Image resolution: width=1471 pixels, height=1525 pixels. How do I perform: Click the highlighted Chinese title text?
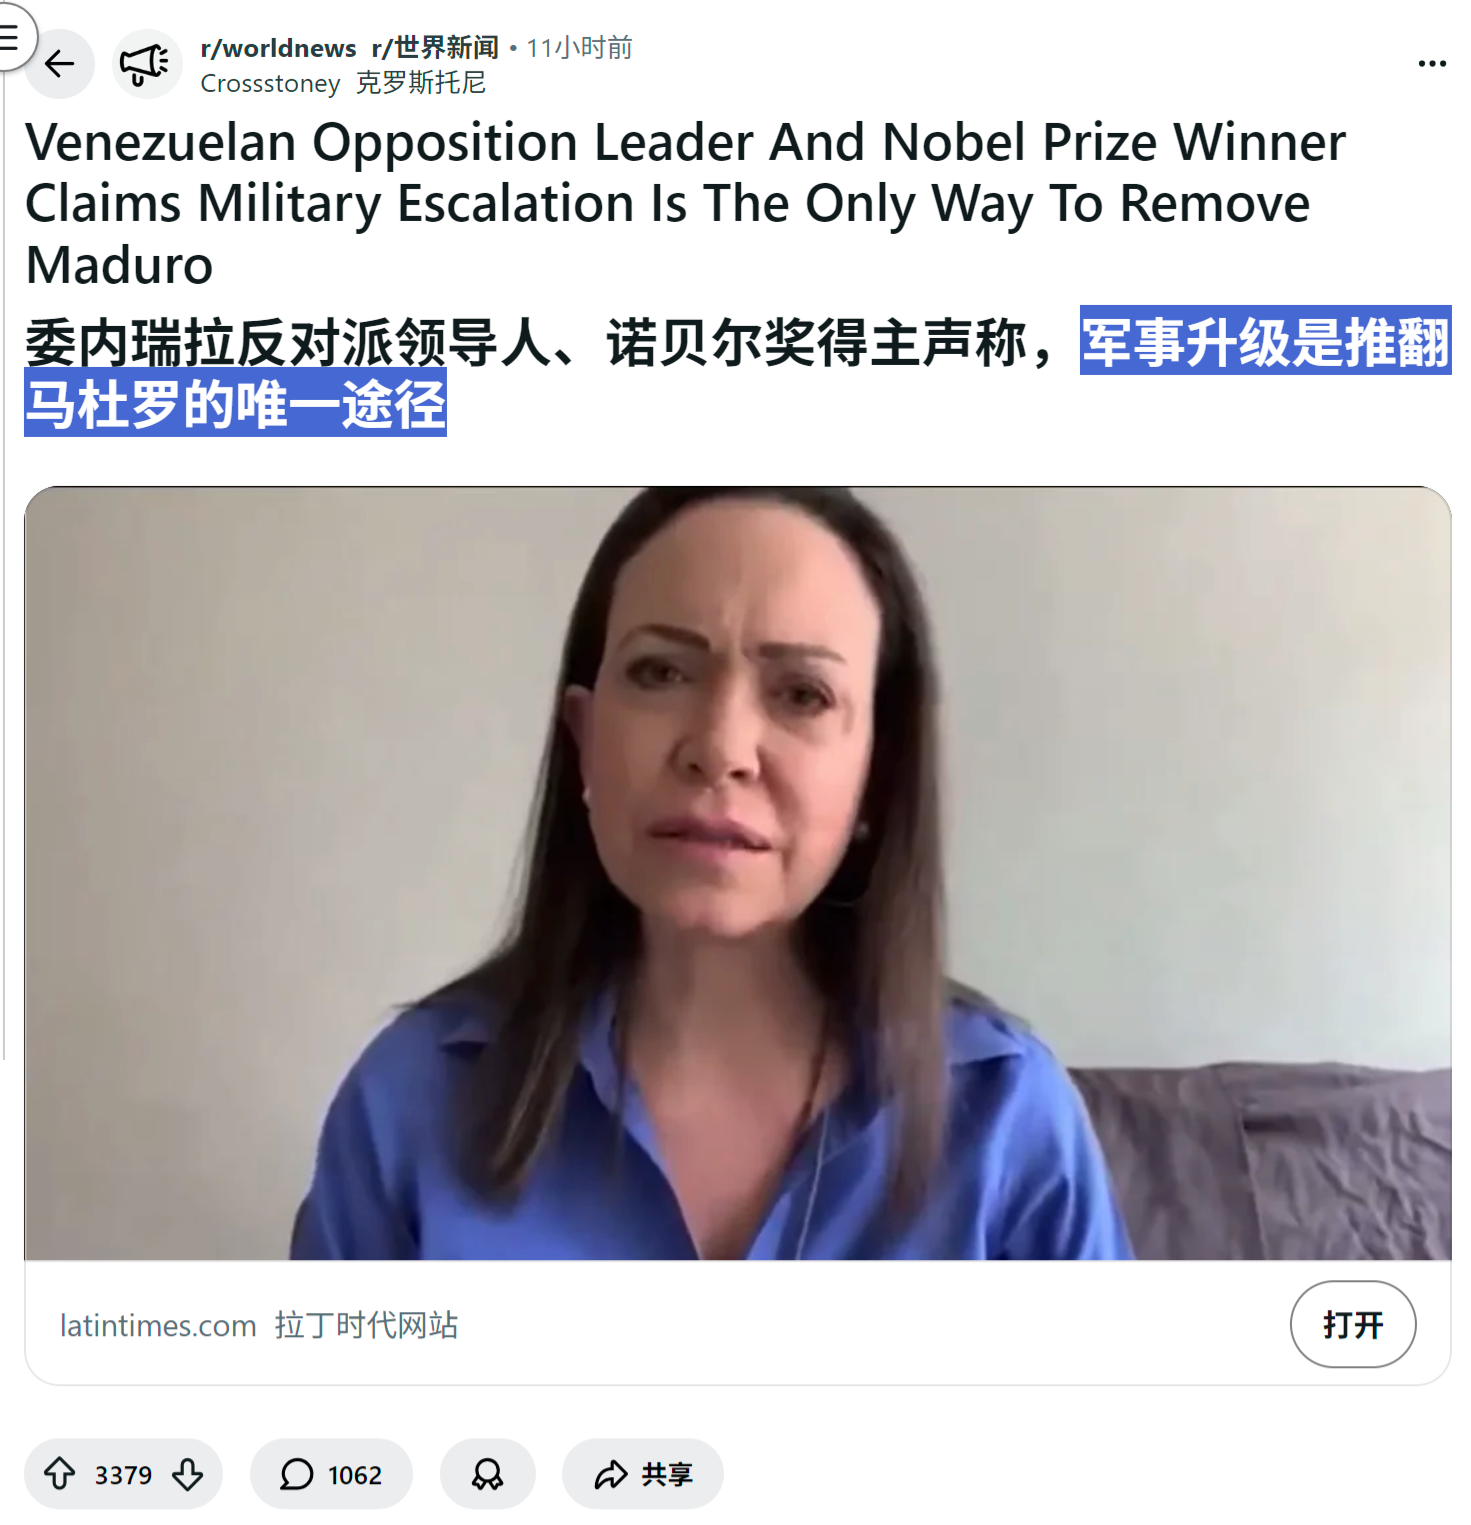737,373
